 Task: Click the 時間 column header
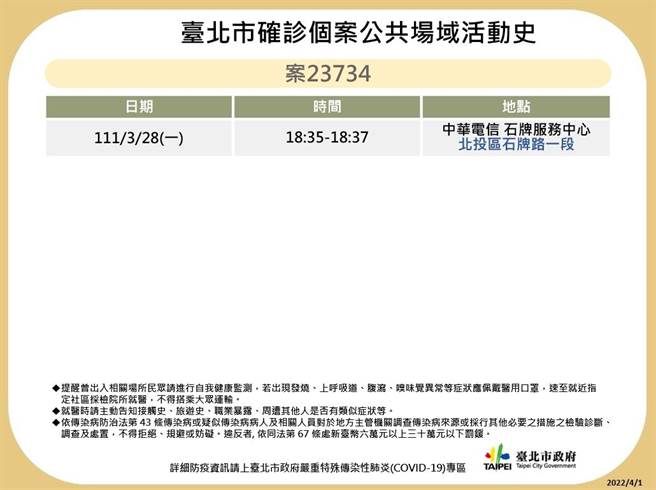pos(327,107)
